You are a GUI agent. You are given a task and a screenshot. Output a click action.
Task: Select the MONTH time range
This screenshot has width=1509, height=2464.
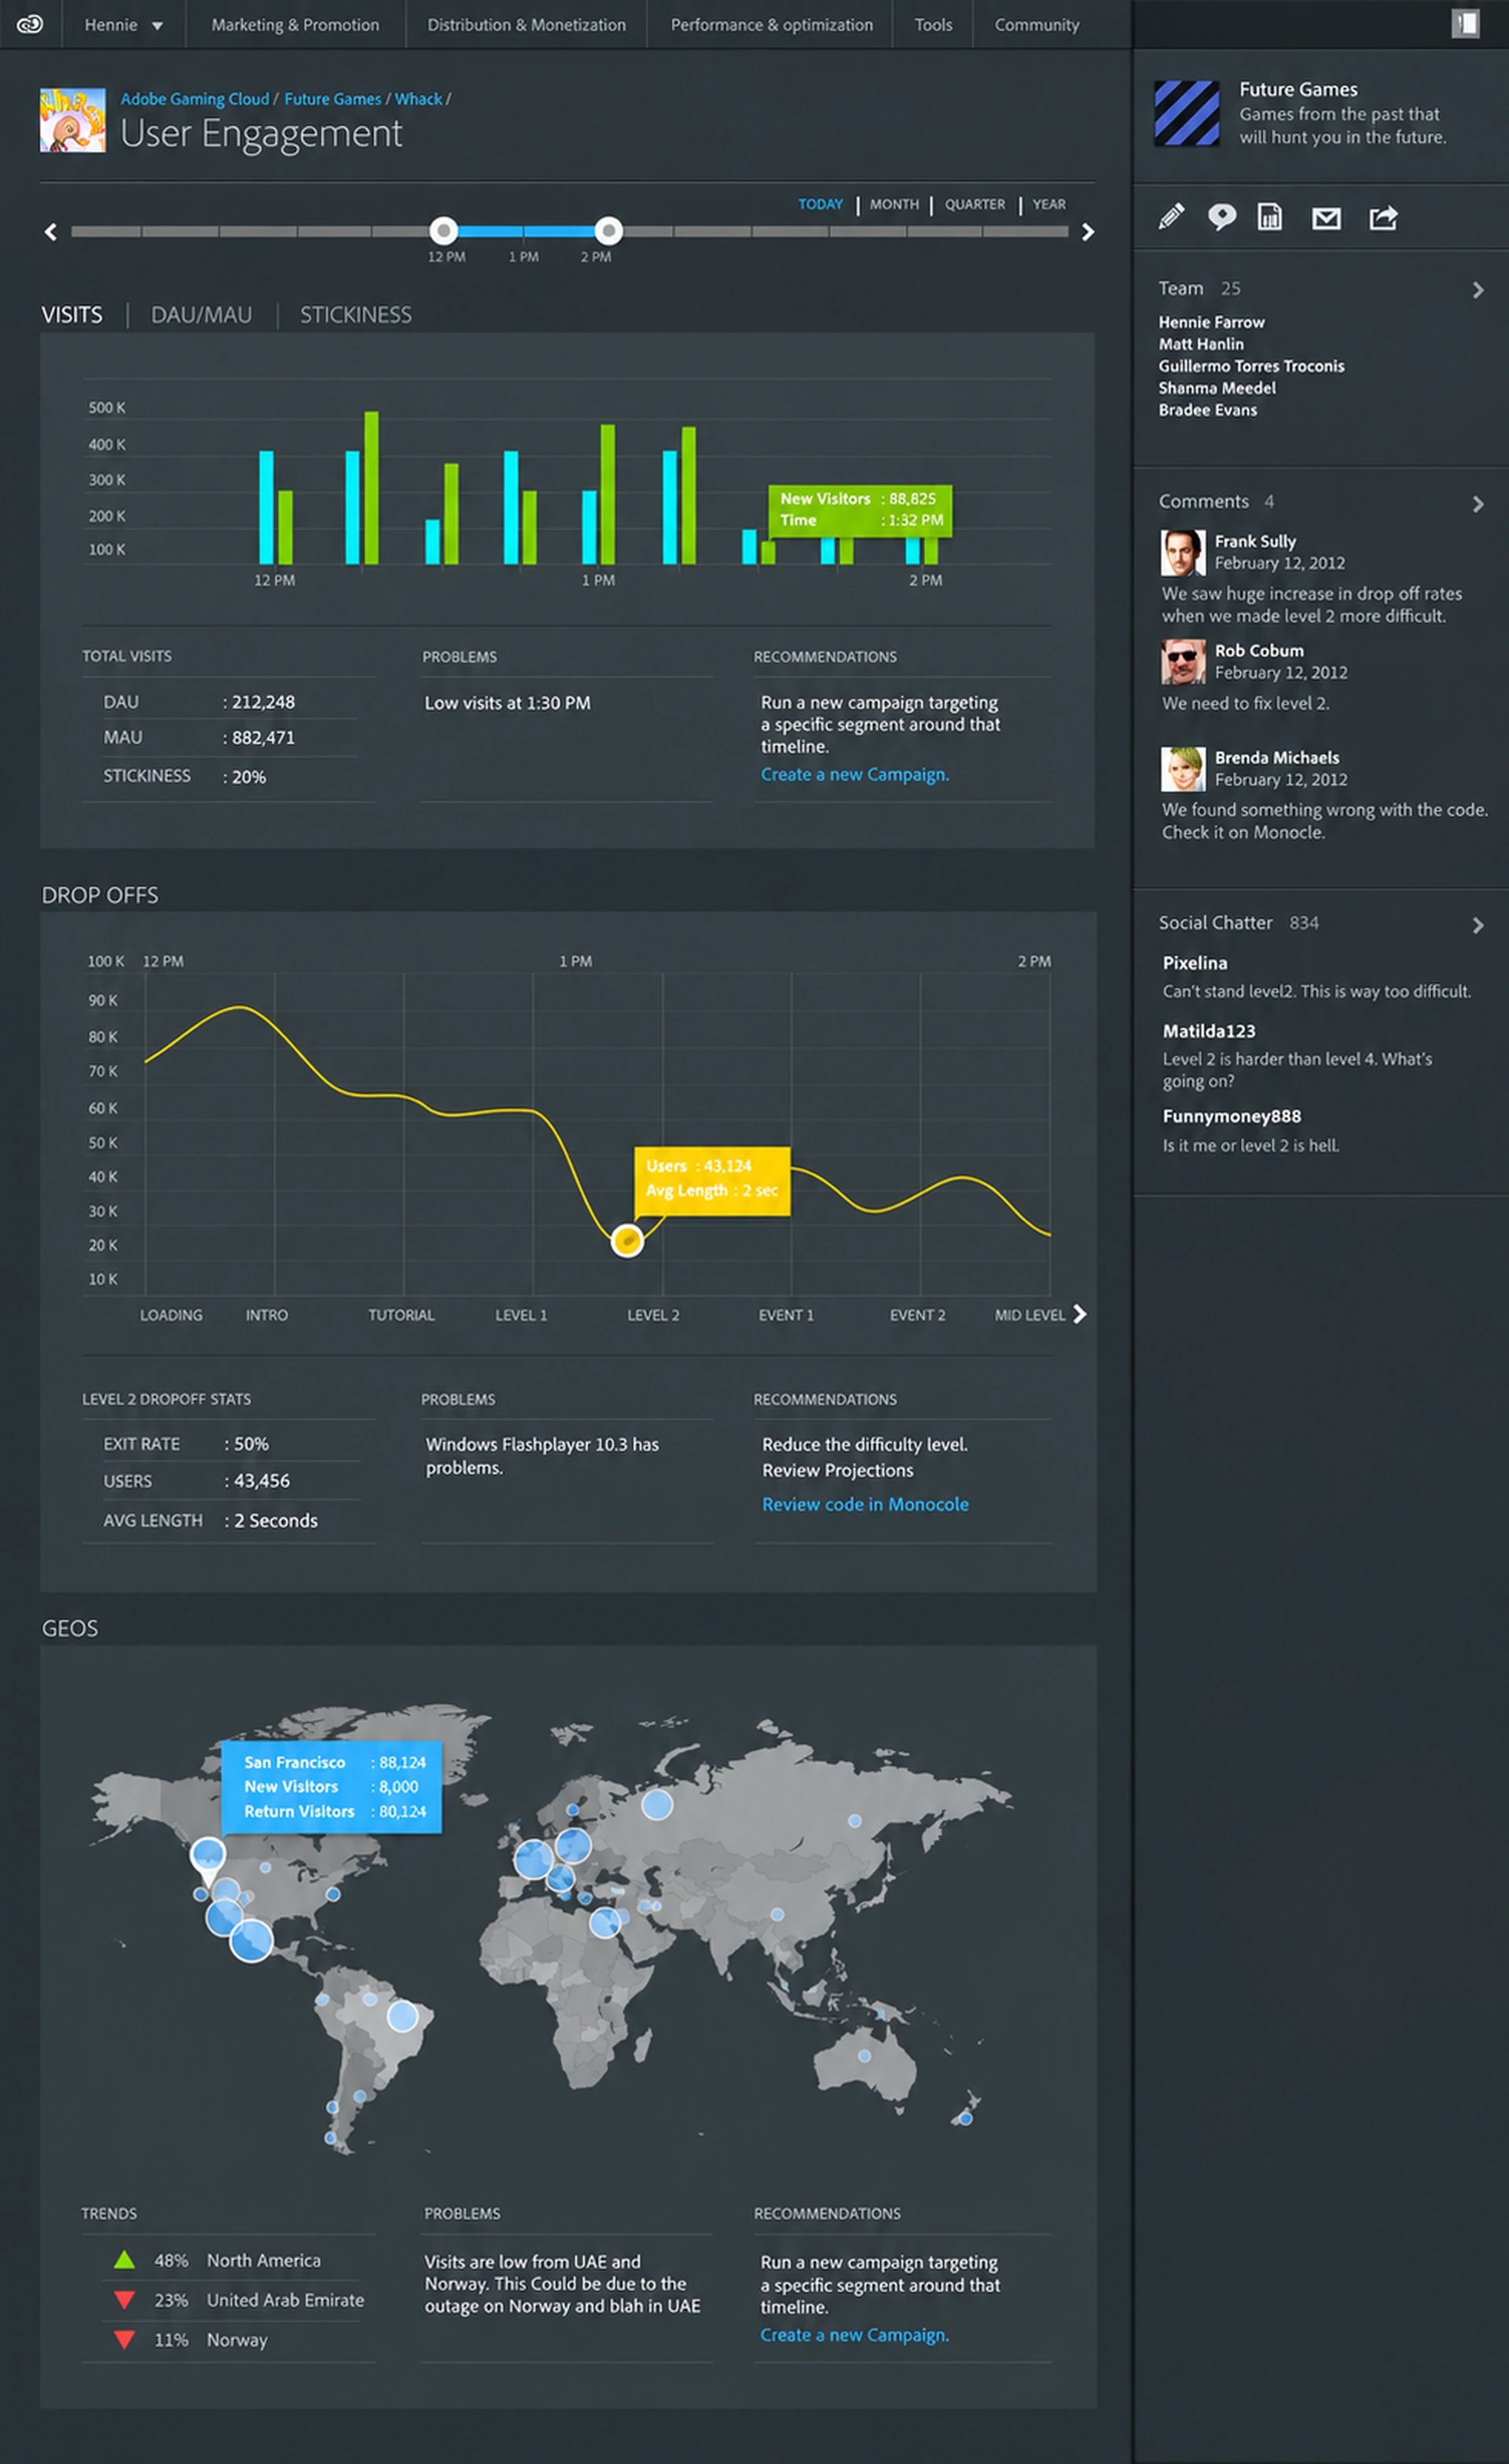coord(894,204)
